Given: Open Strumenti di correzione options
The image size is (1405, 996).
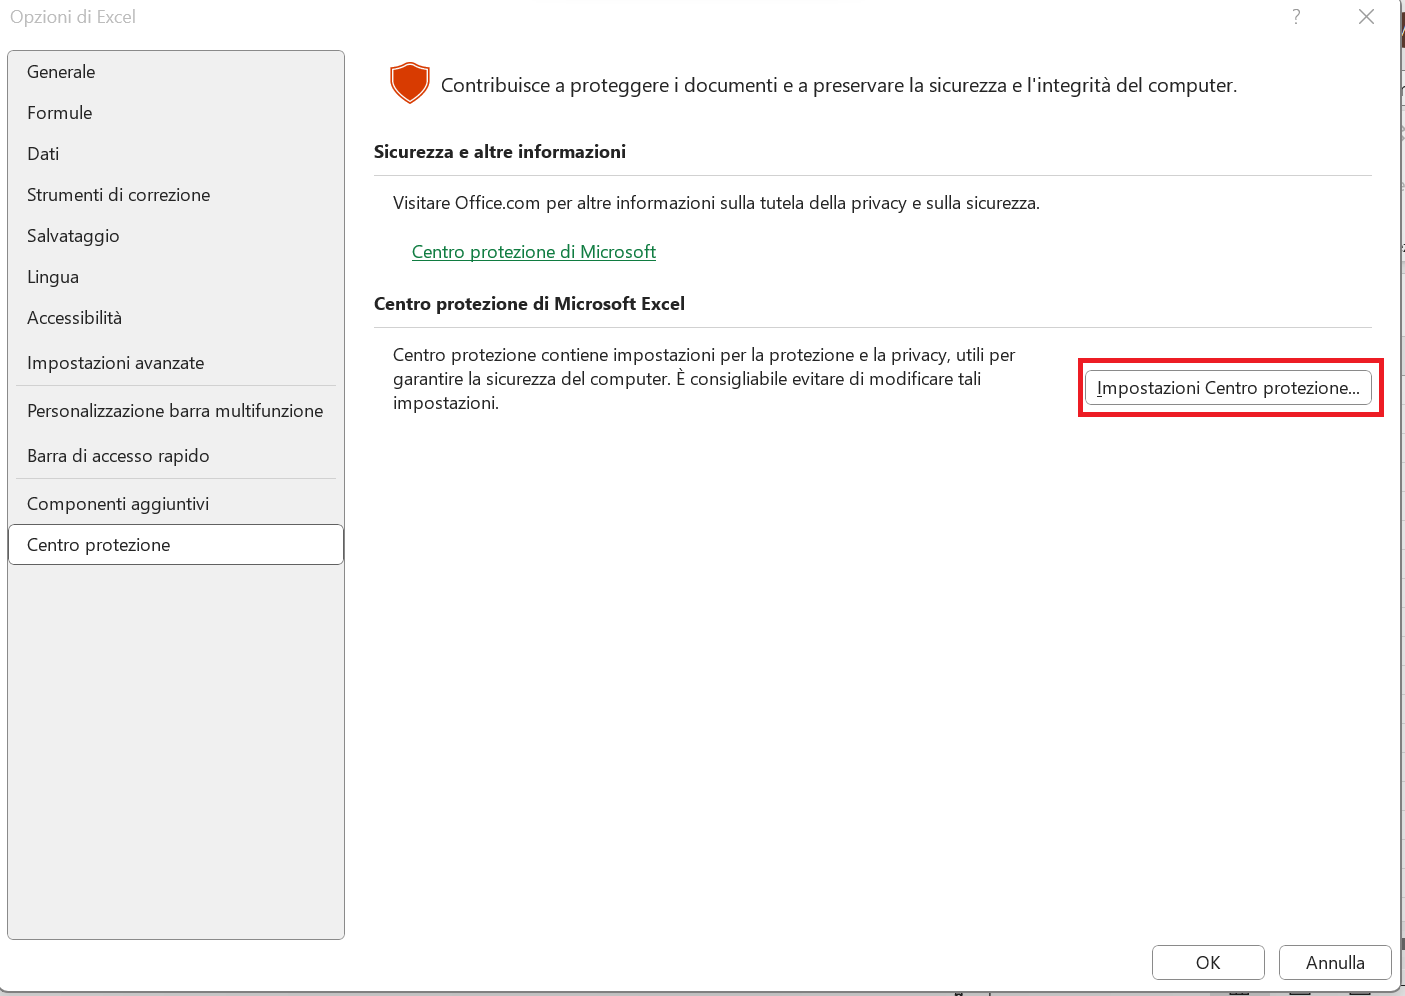Looking at the screenshot, I should [175, 195].
